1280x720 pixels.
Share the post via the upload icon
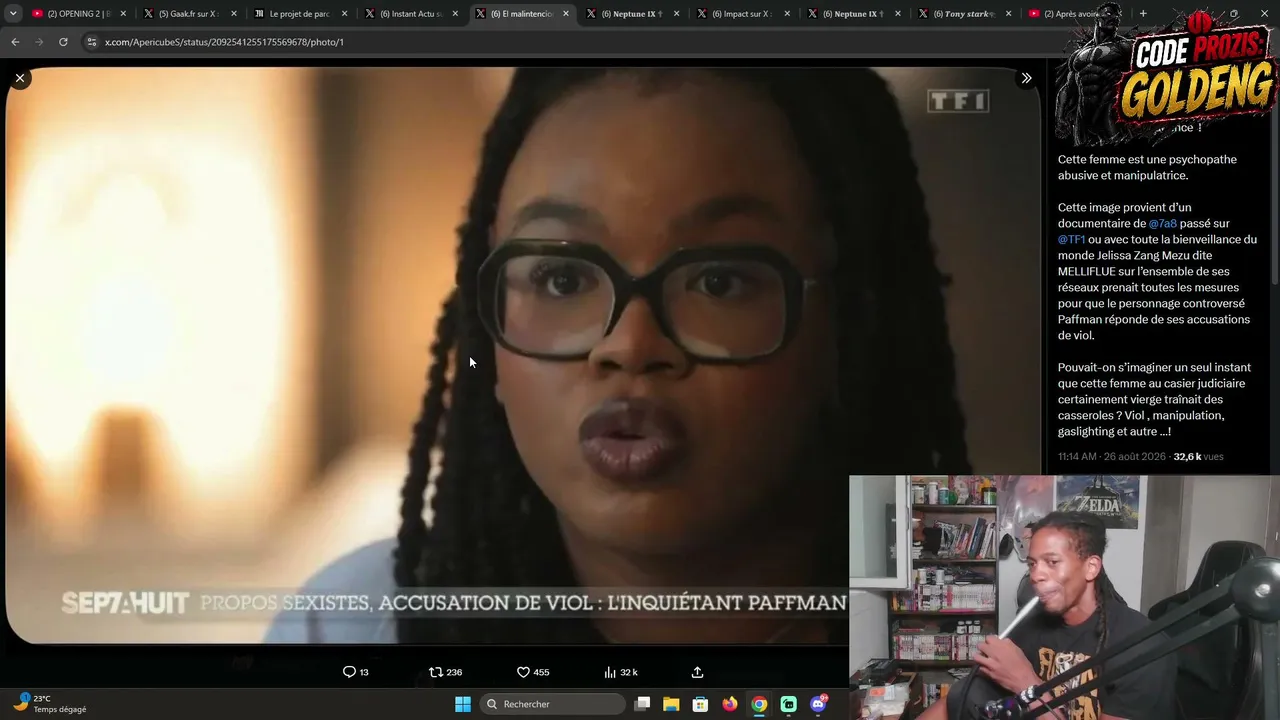(698, 672)
